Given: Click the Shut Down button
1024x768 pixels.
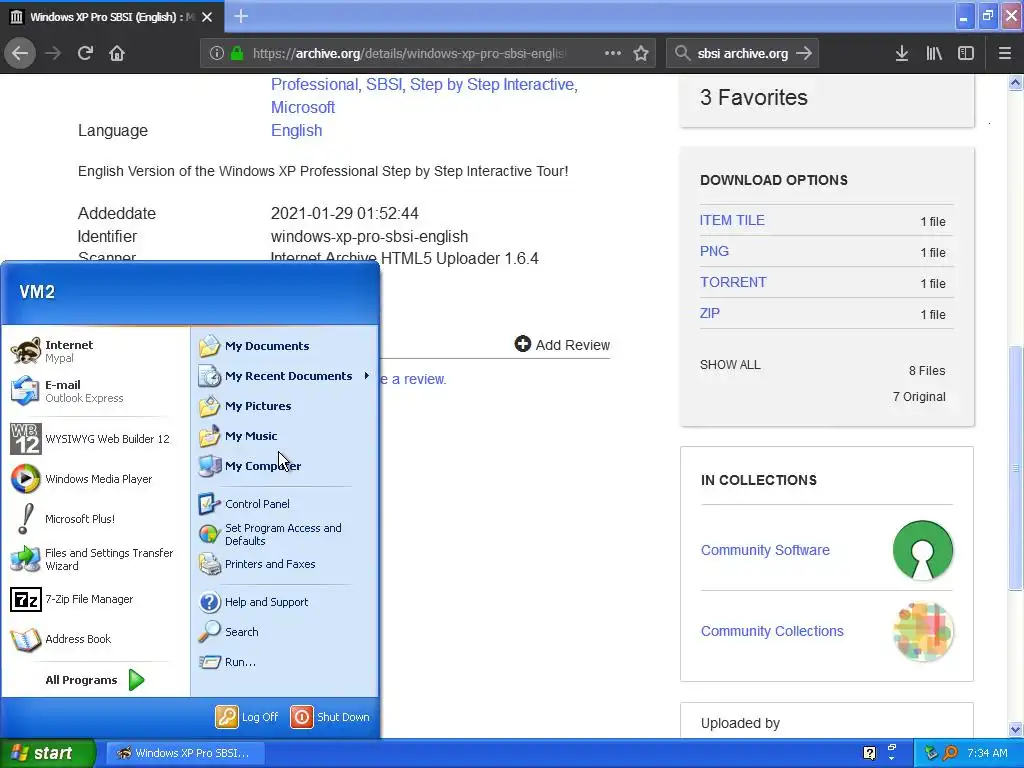Looking at the screenshot, I should pos(330,716).
